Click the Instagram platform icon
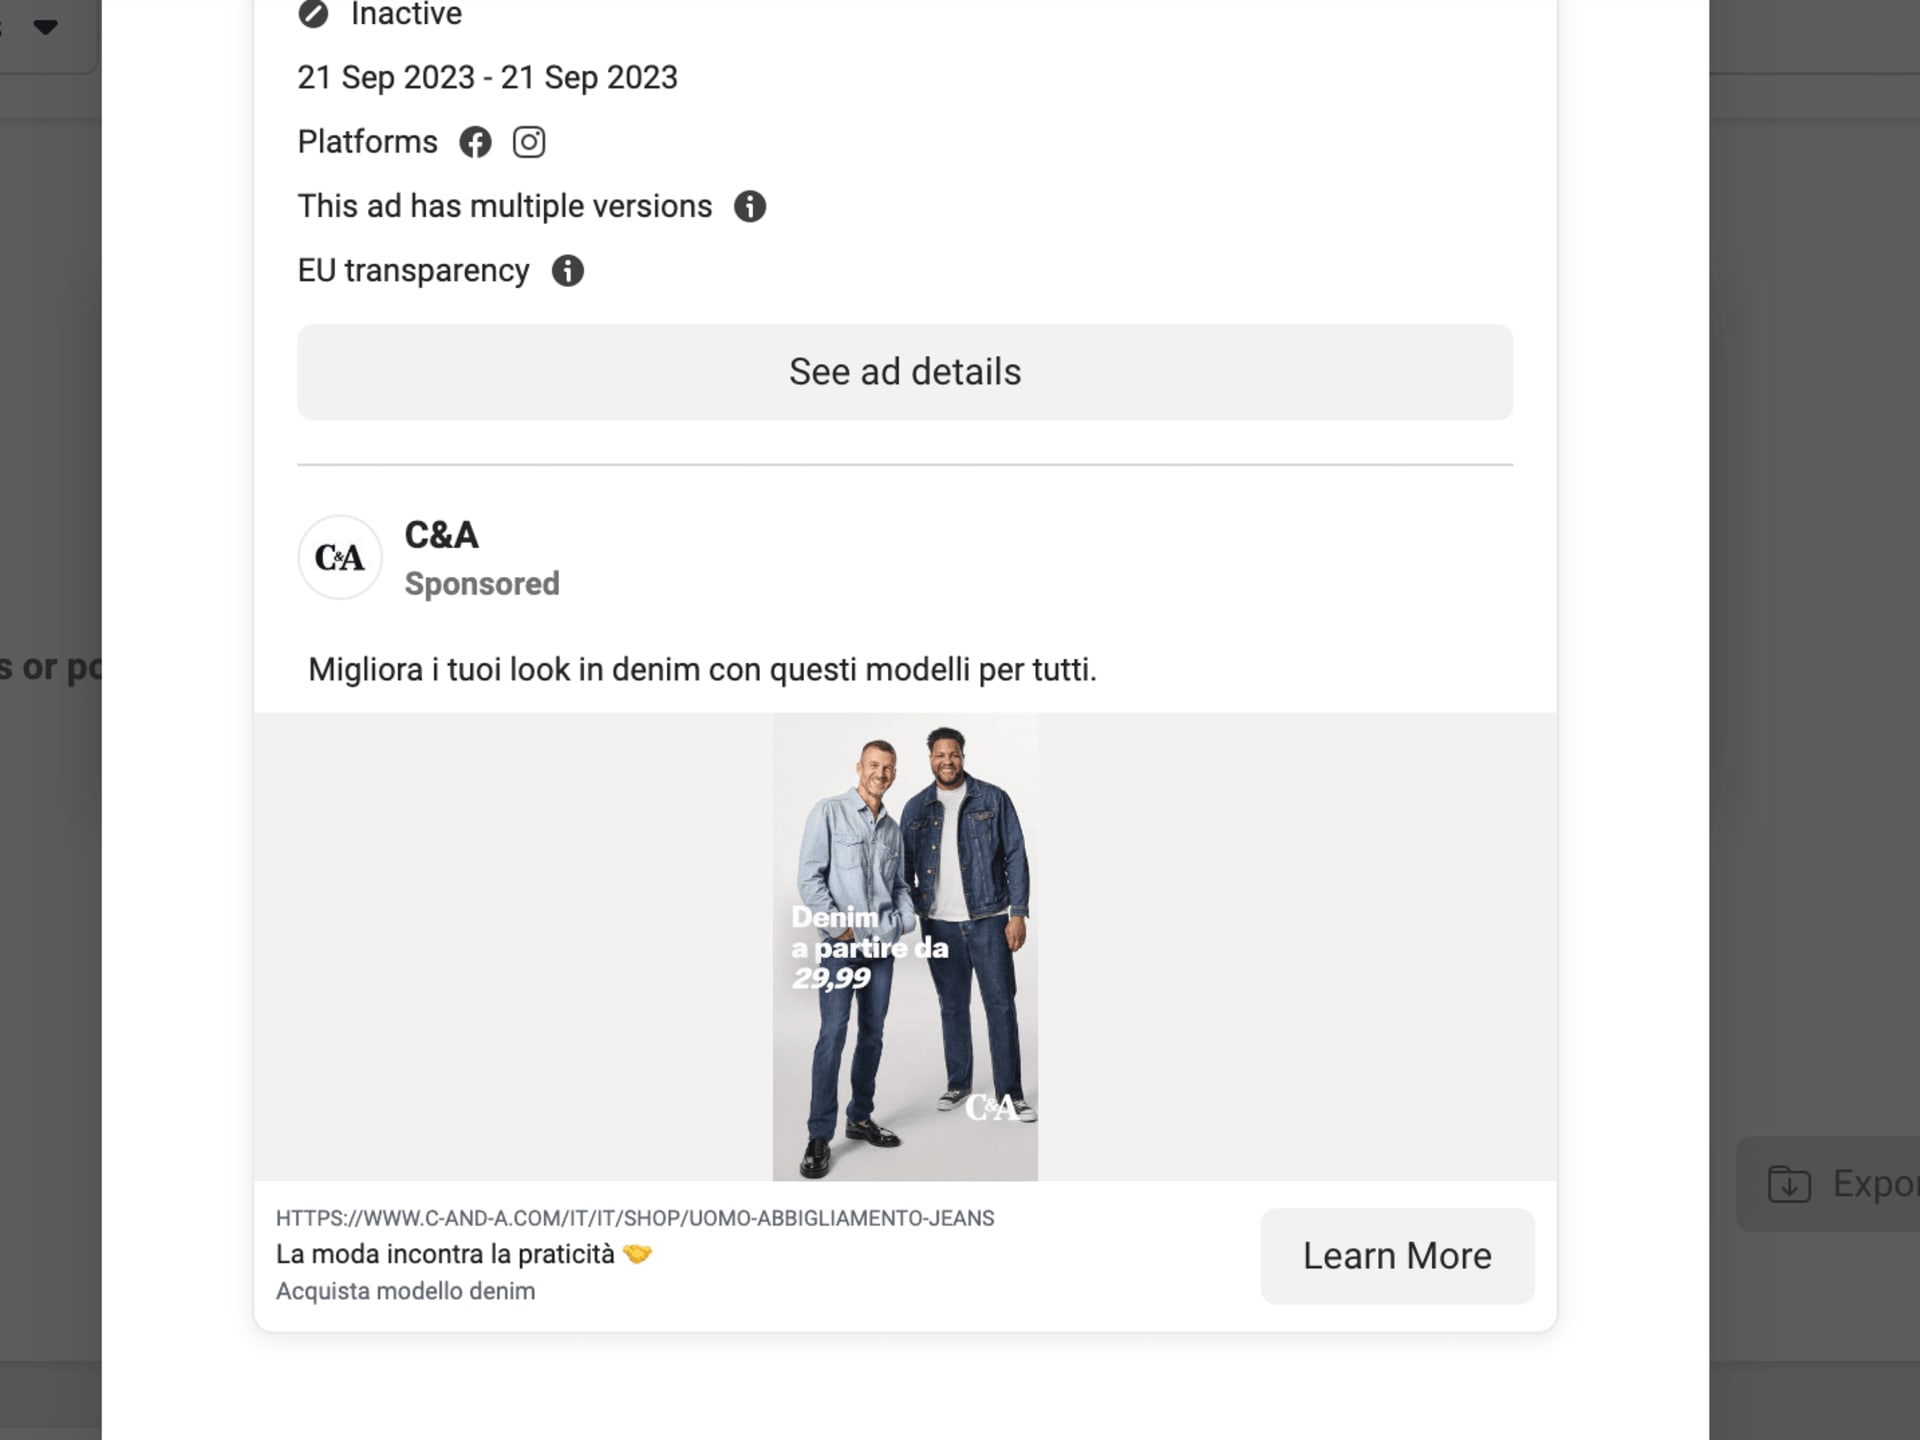 coord(529,142)
